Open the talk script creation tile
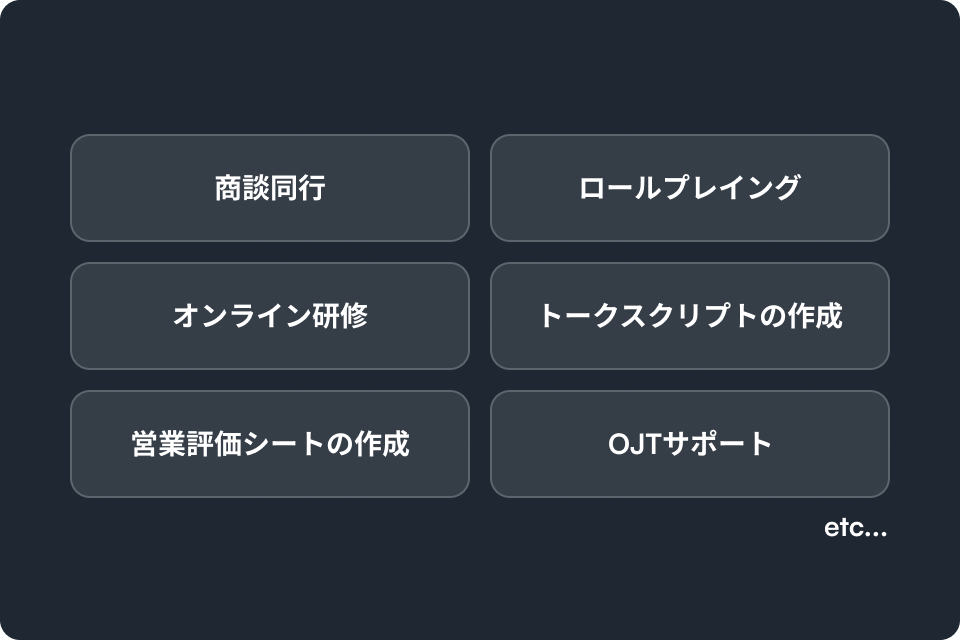Image resolution: width=960 pixels, height=640 pixels. point(690,316)
